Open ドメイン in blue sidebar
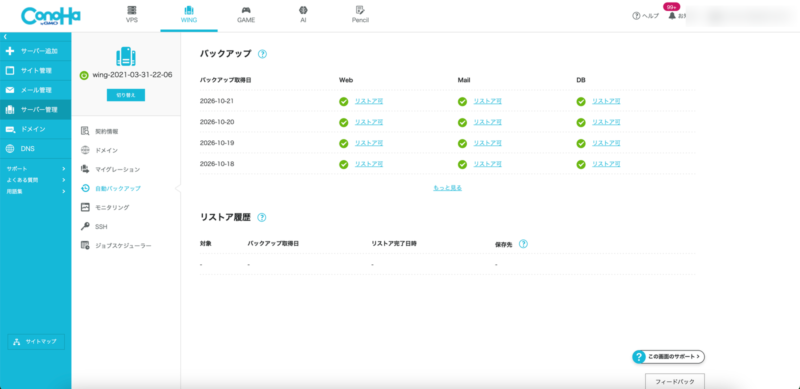Screen dimensions: 800x389 point(36,129)
